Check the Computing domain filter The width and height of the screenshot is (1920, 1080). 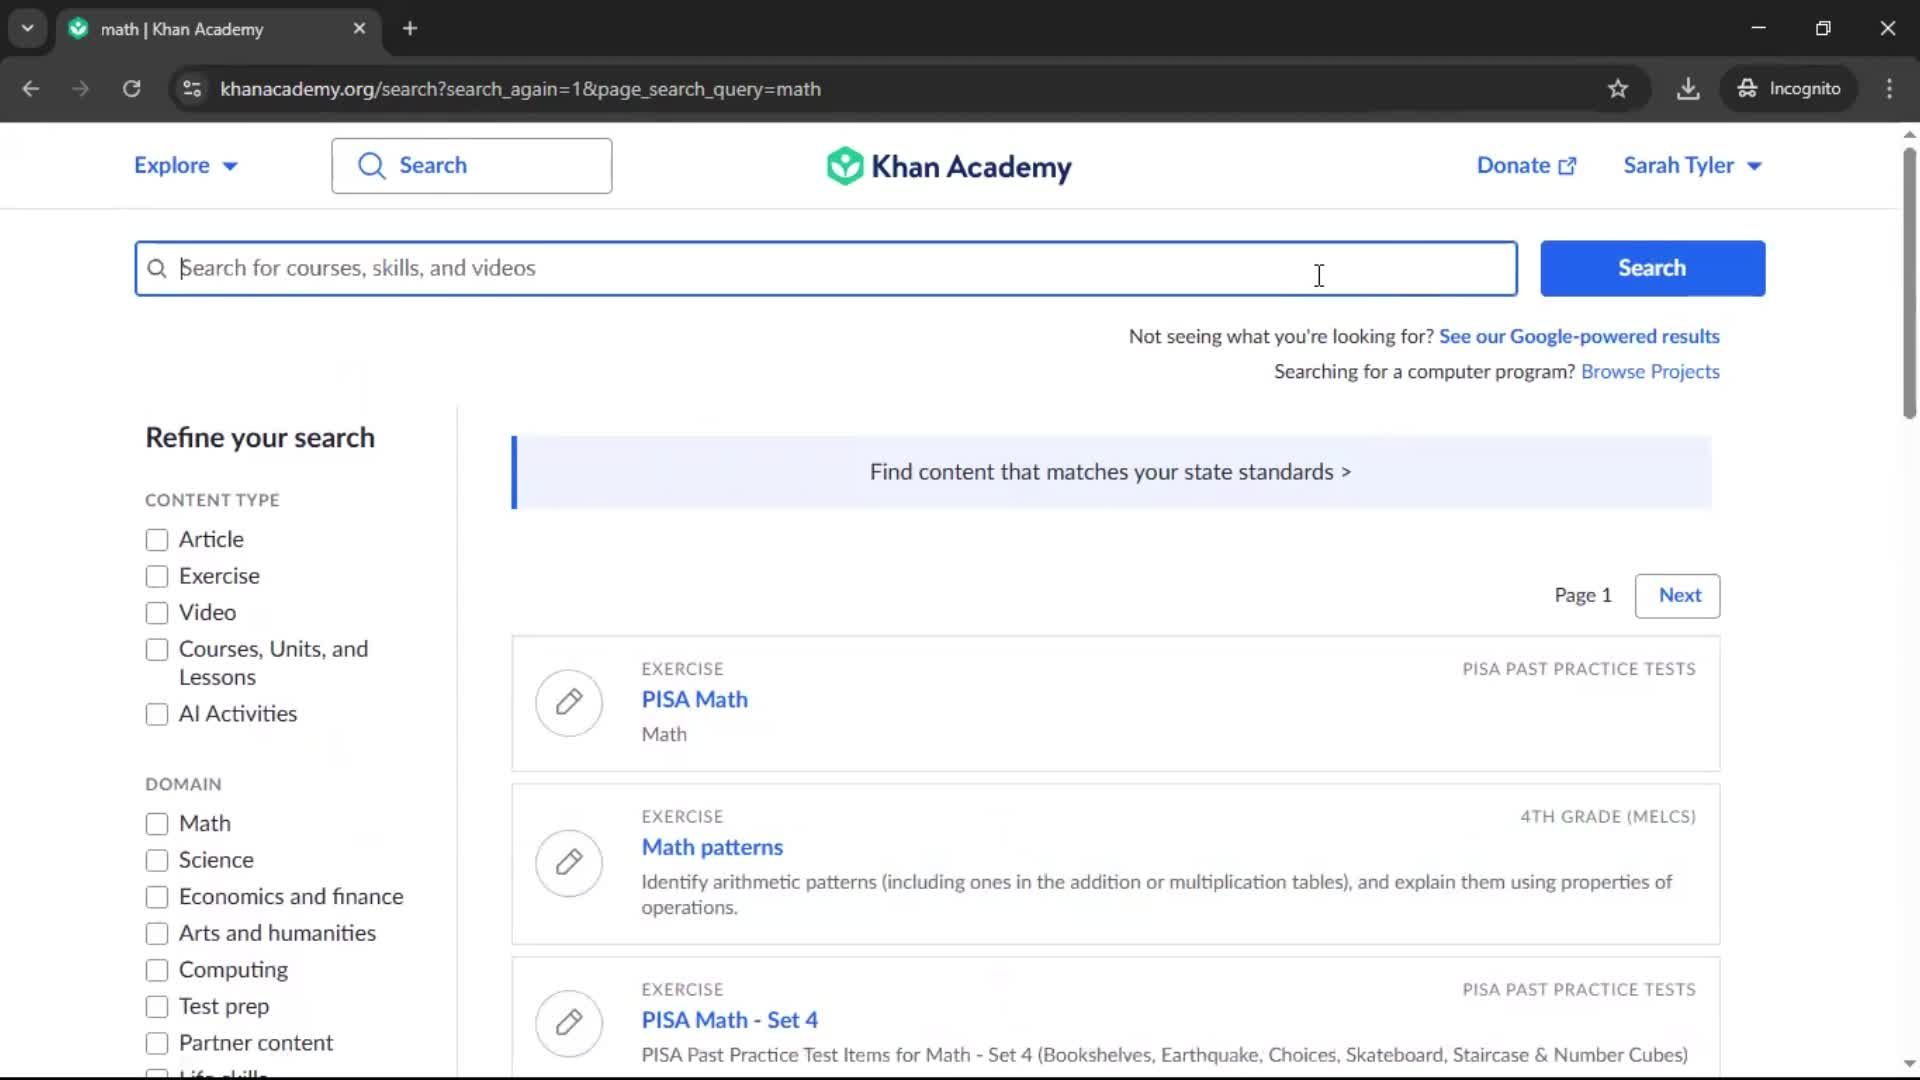pyautogui.click(x=157, y=971)
